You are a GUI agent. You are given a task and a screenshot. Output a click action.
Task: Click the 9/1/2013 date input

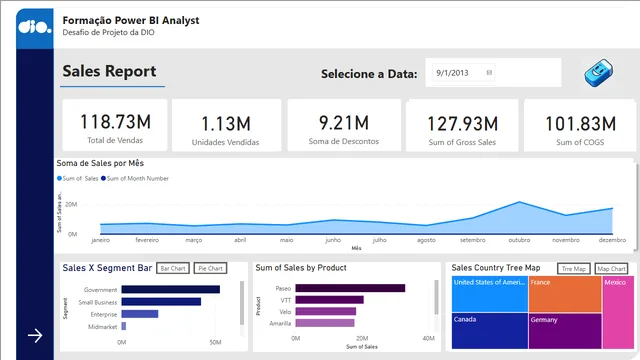(x=463, y=73)
